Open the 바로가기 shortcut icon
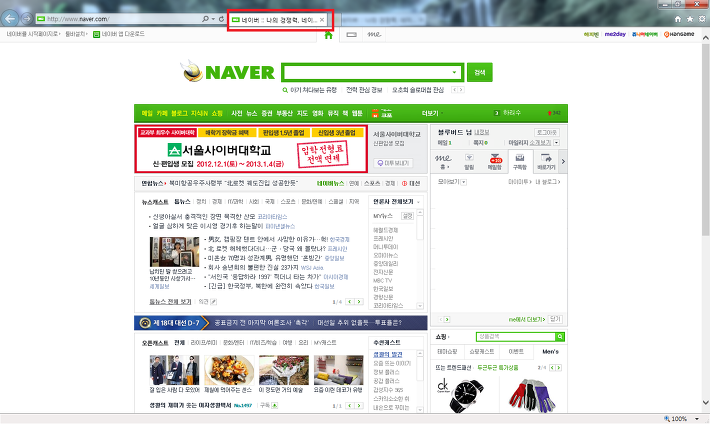The height and width of the screenshot is (424, 710). 546,161
